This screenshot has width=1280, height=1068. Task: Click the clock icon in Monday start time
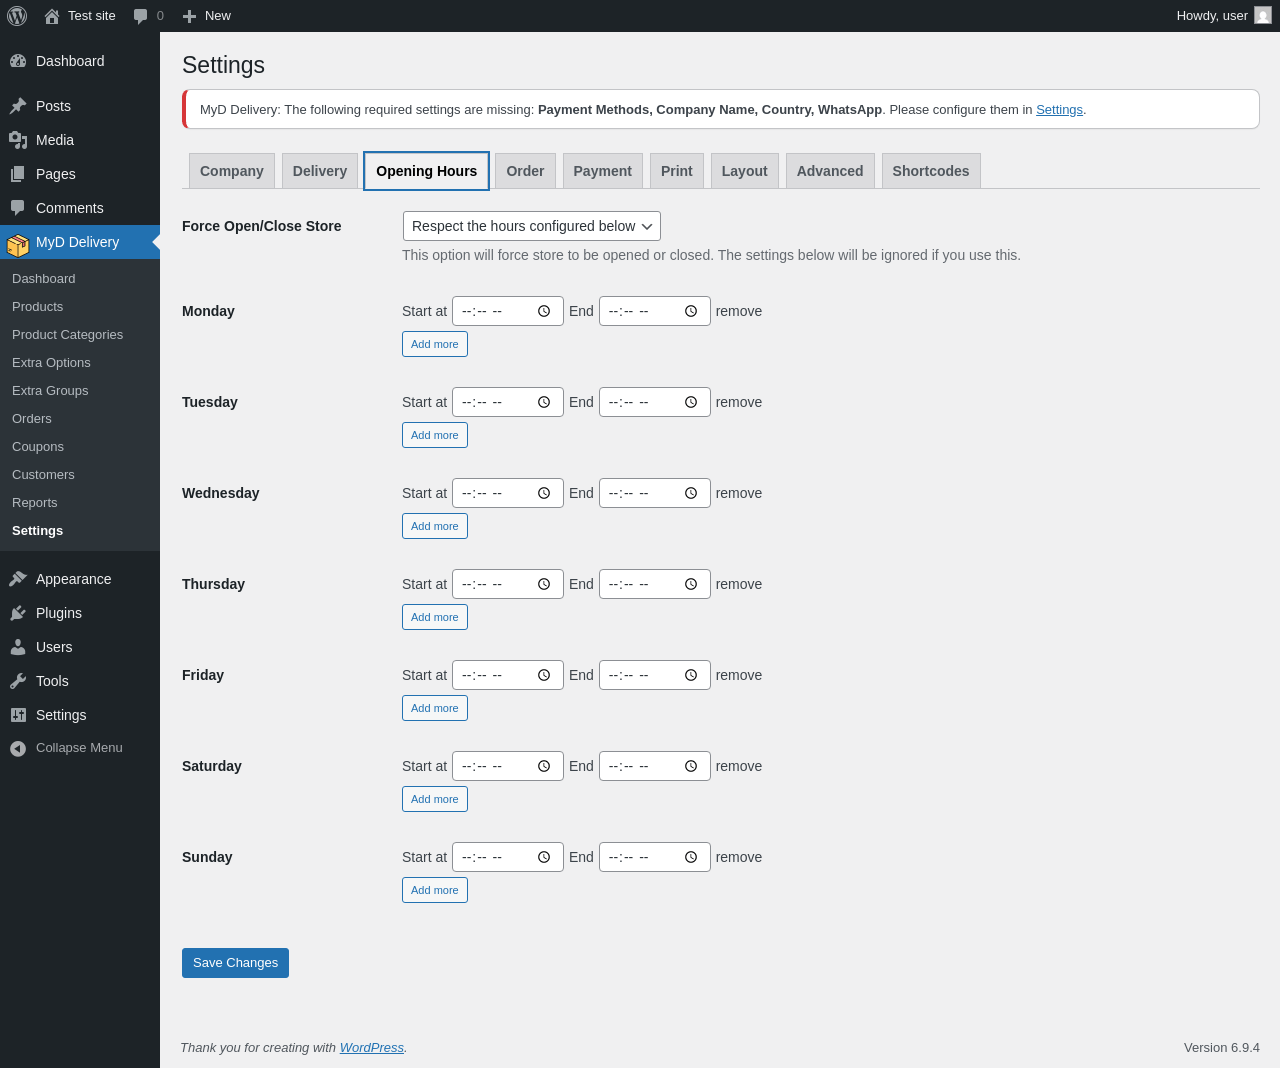544,311
